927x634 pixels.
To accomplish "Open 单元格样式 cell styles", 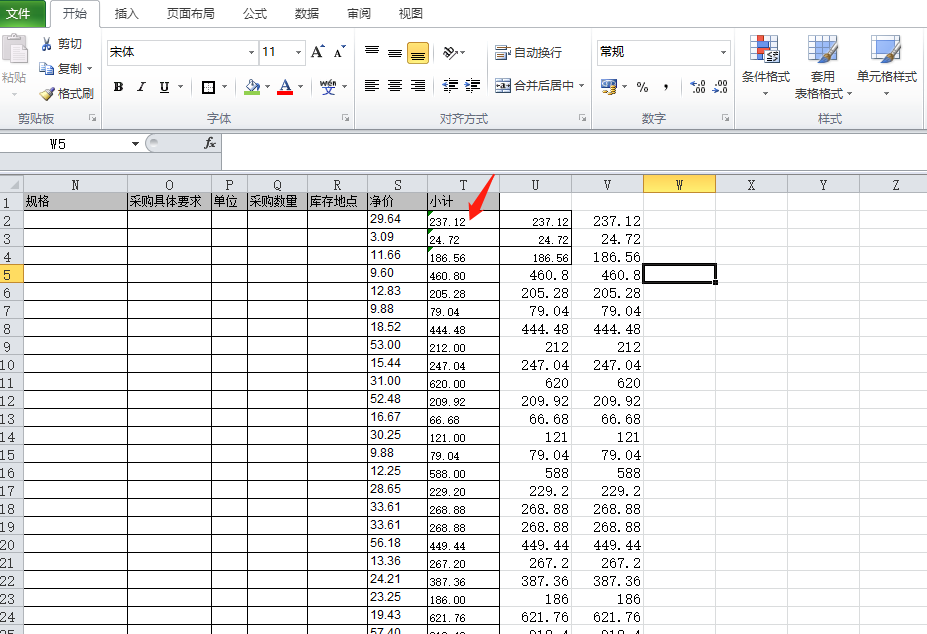I will point(887,66).
